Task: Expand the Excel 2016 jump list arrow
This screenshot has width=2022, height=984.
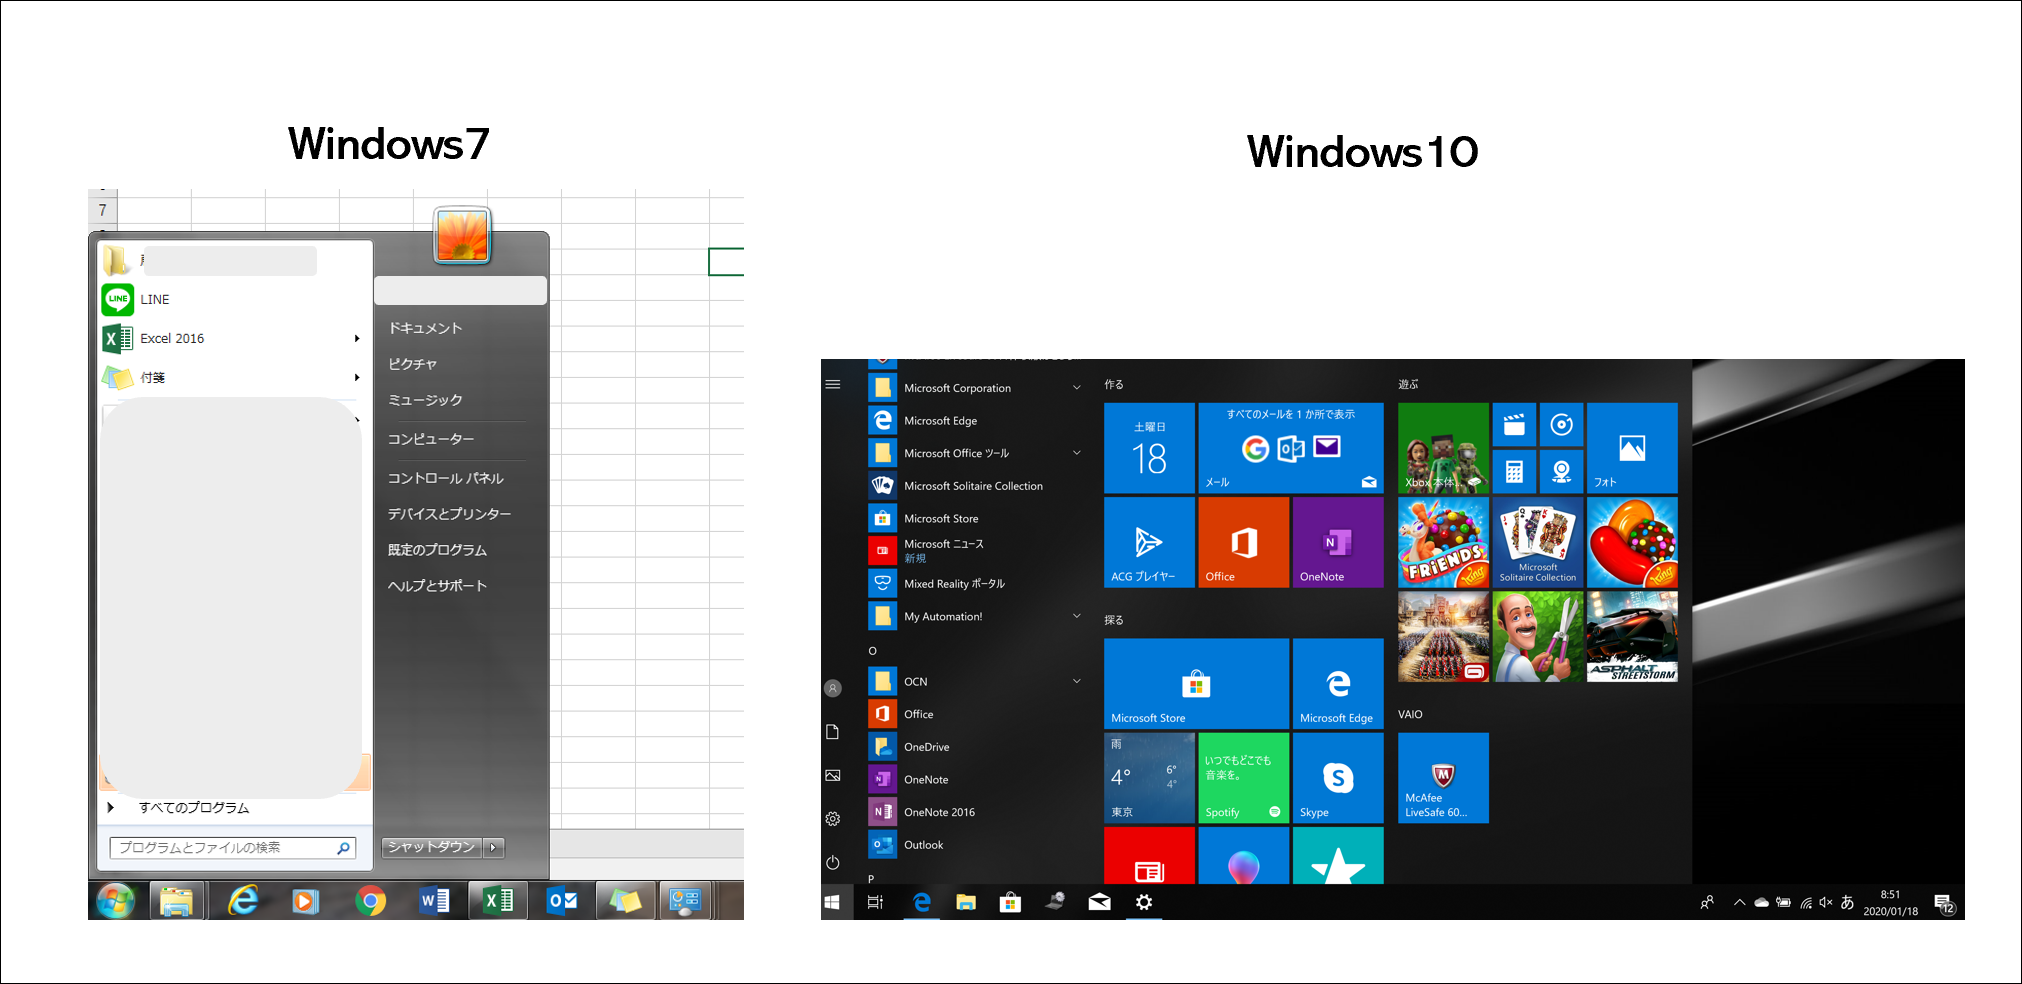Action: point(357,339)
